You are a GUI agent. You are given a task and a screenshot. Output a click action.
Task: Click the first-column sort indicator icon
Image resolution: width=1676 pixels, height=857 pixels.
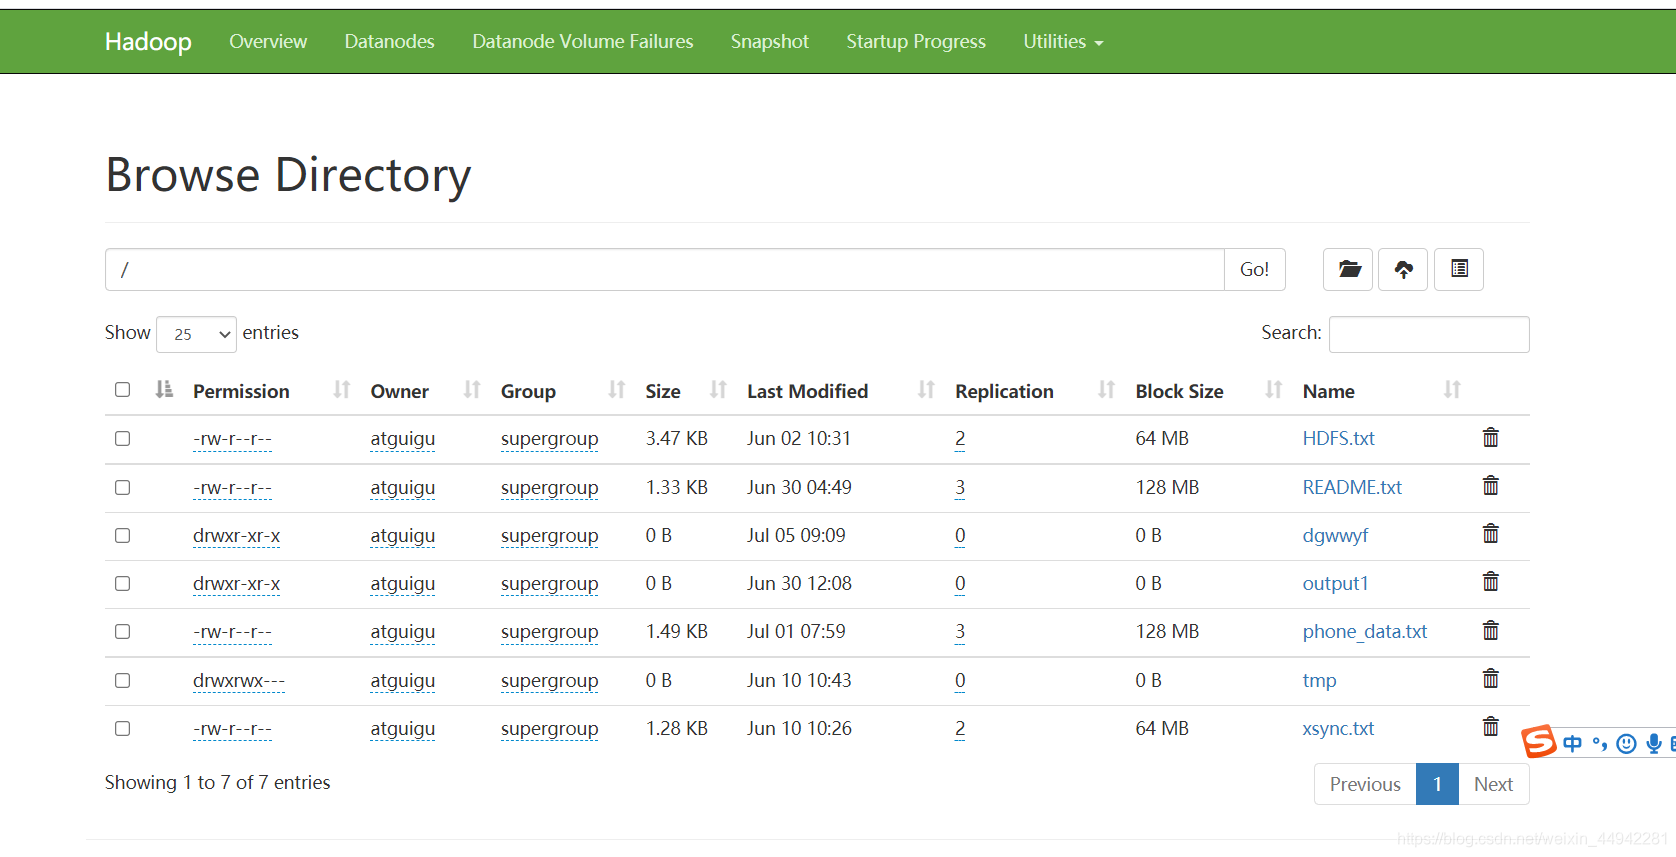(x=164, y=390)
